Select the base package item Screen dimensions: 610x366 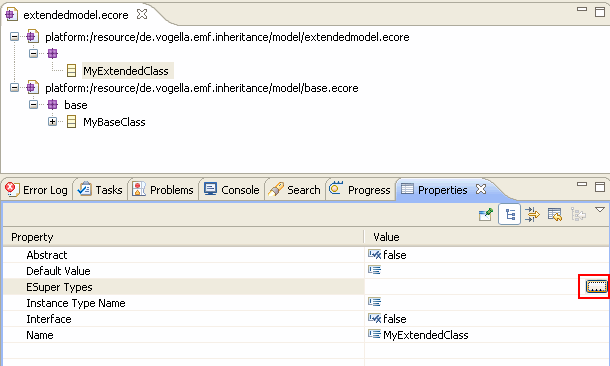pyautogui.click(x=75, y=105)
